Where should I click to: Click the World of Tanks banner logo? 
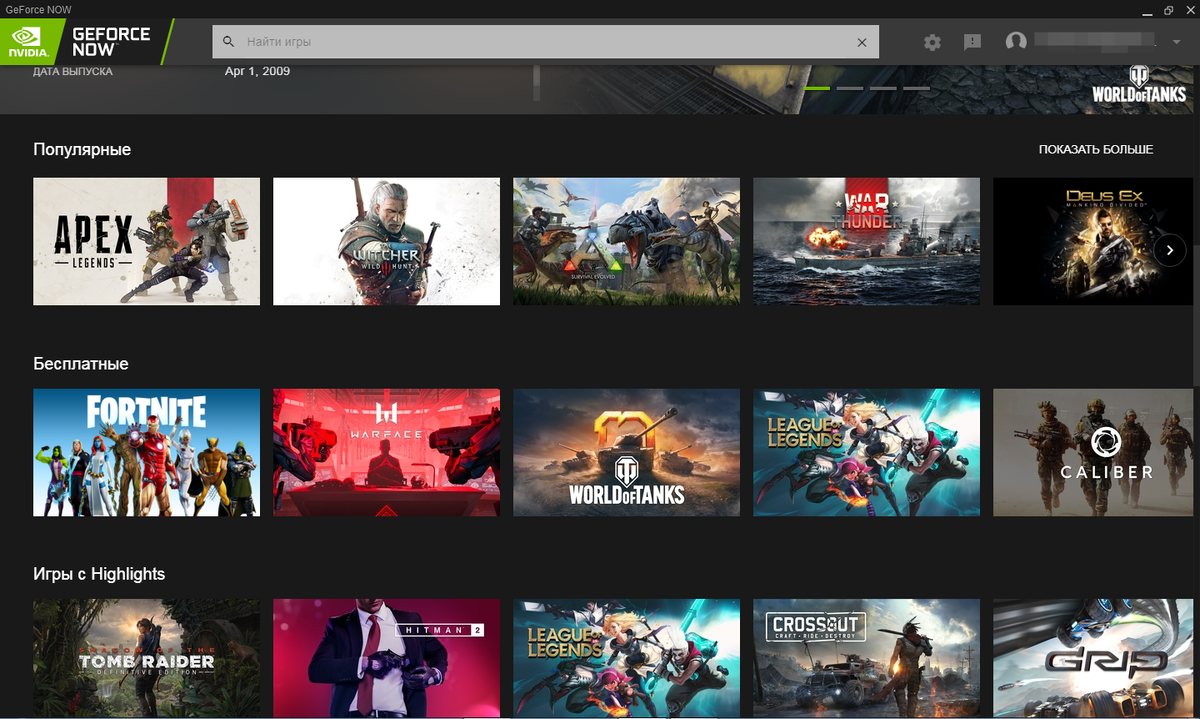[1139, 85]
